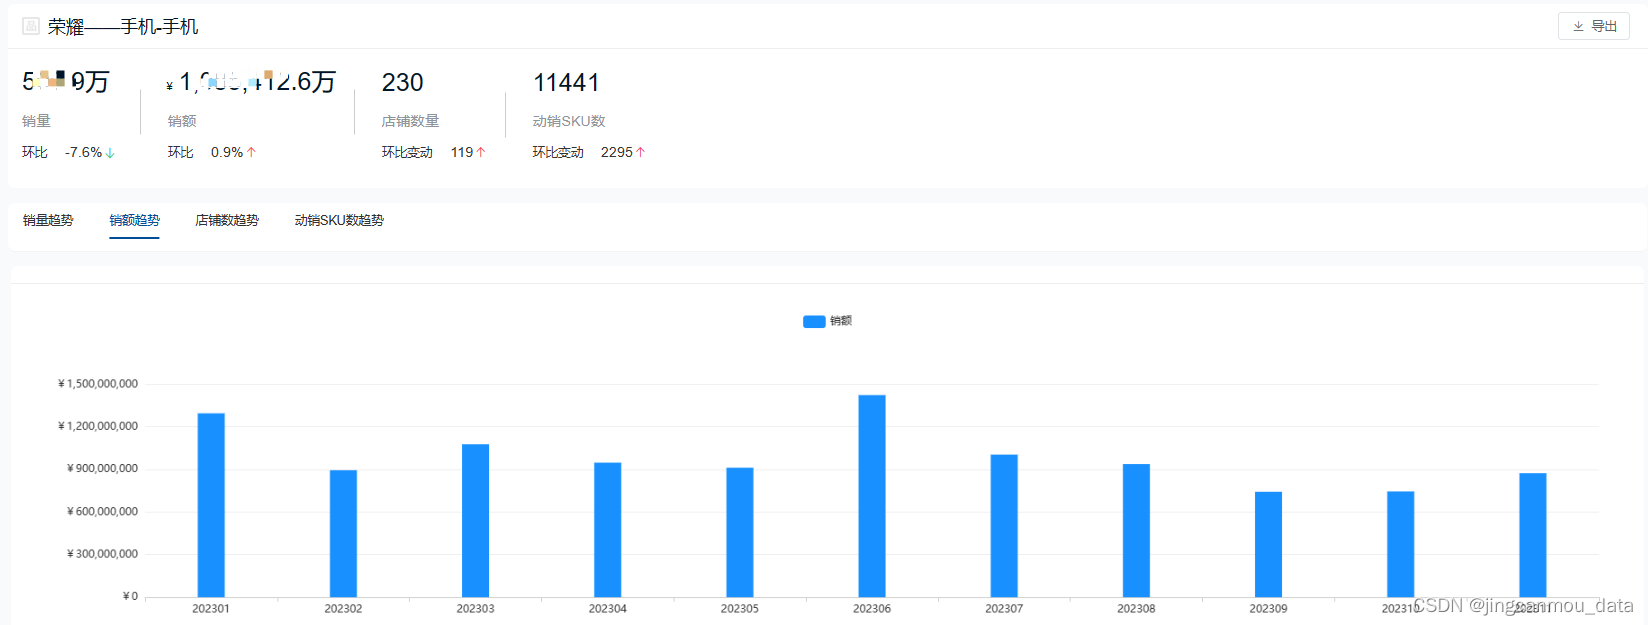Click the 202306 x-axis label

tap(872, 609)
